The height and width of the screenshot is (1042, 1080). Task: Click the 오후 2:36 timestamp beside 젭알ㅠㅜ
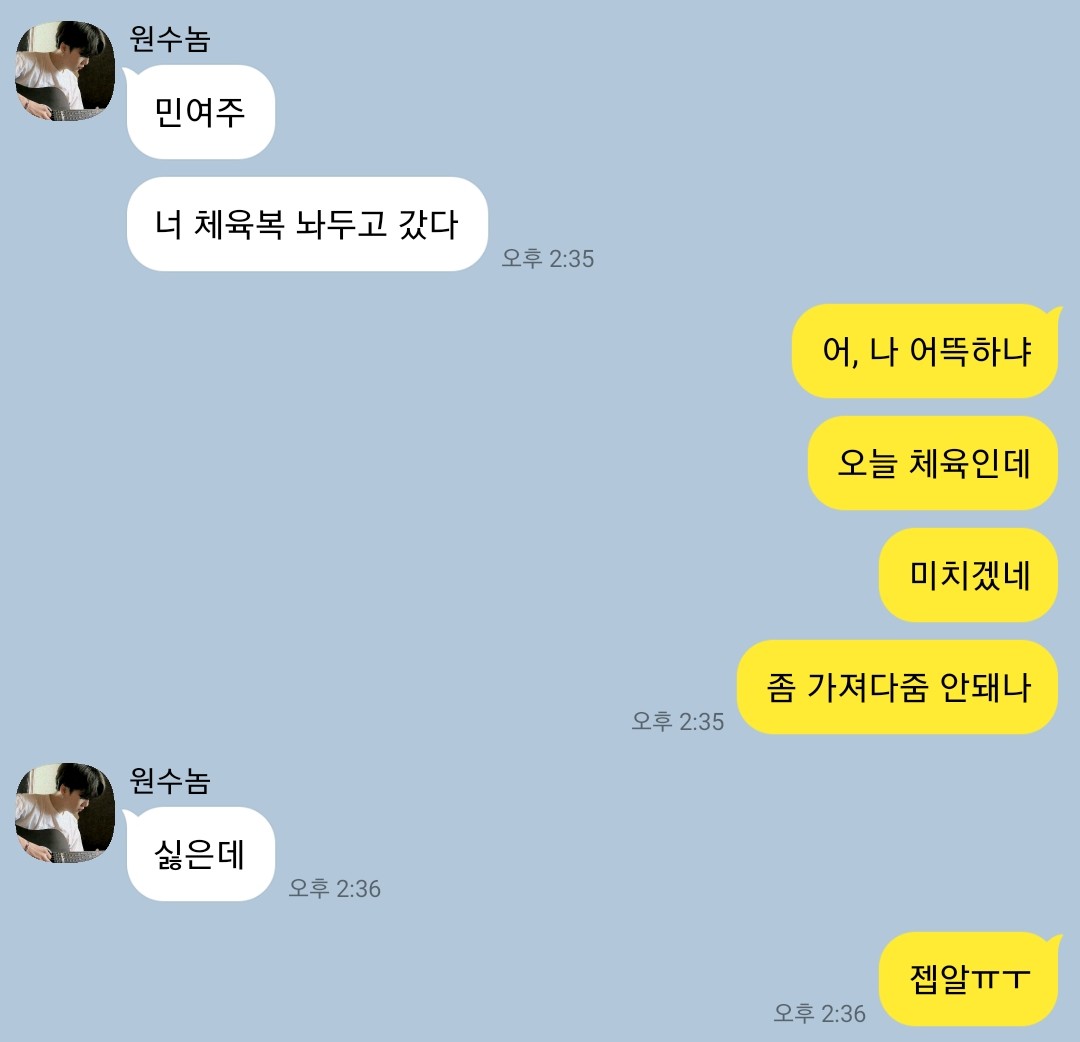[x=820, y=1013]
